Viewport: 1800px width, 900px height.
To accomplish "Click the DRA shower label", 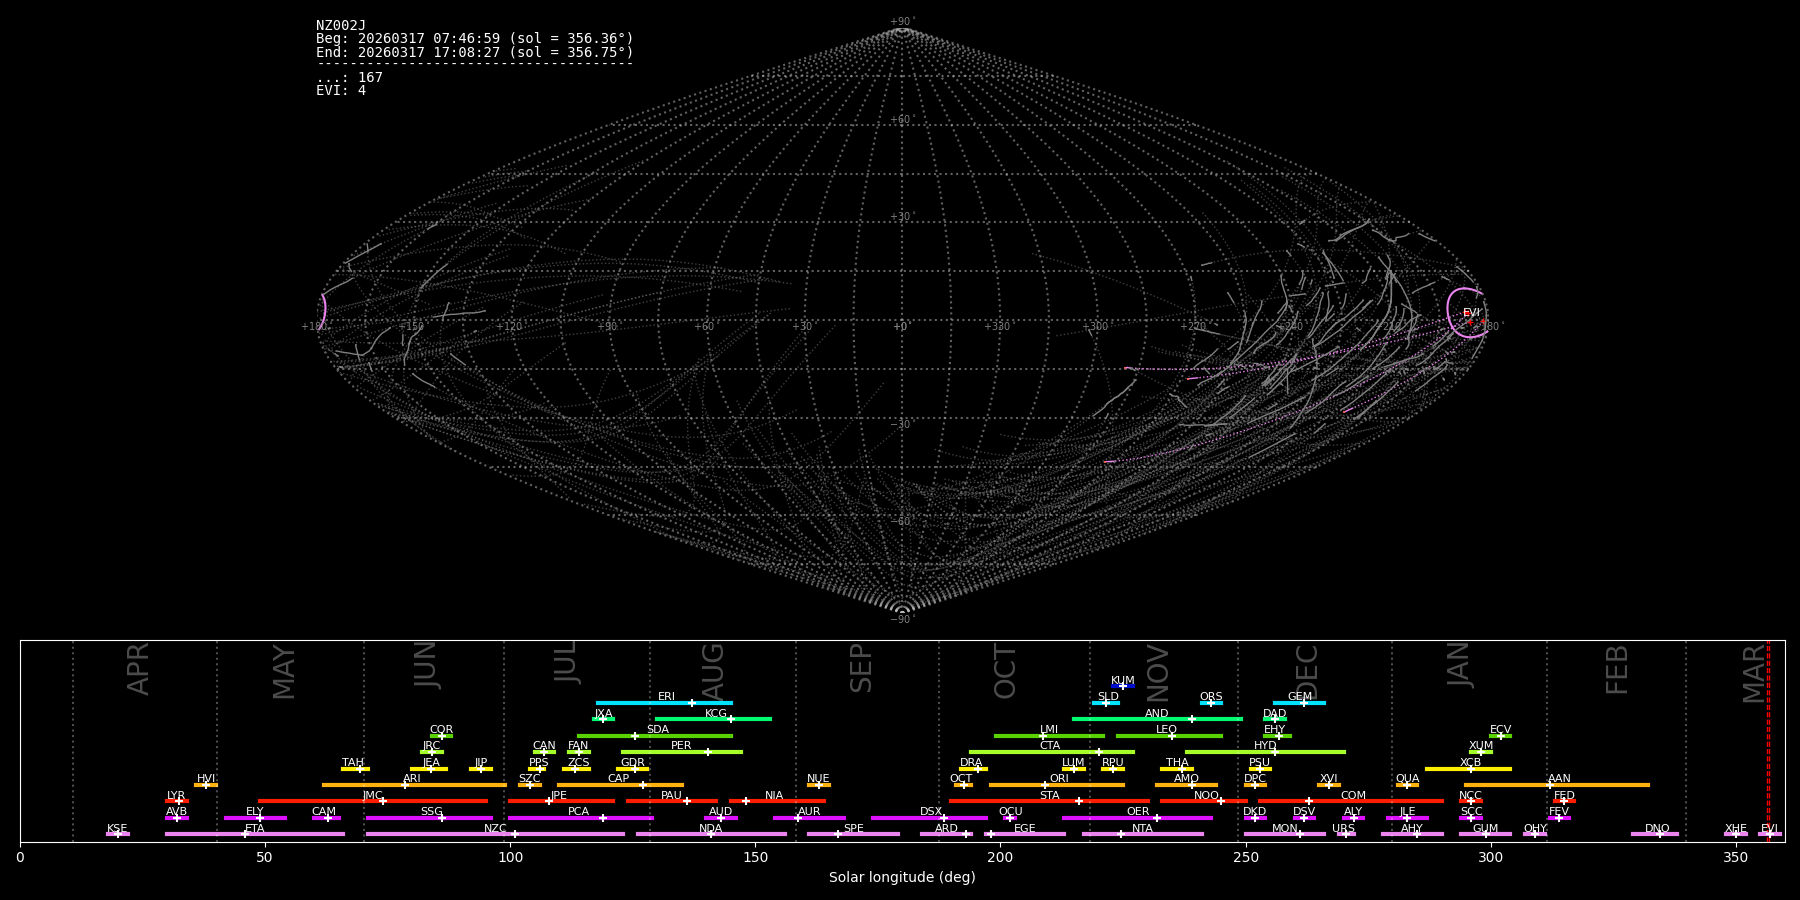I will (971, 763).
